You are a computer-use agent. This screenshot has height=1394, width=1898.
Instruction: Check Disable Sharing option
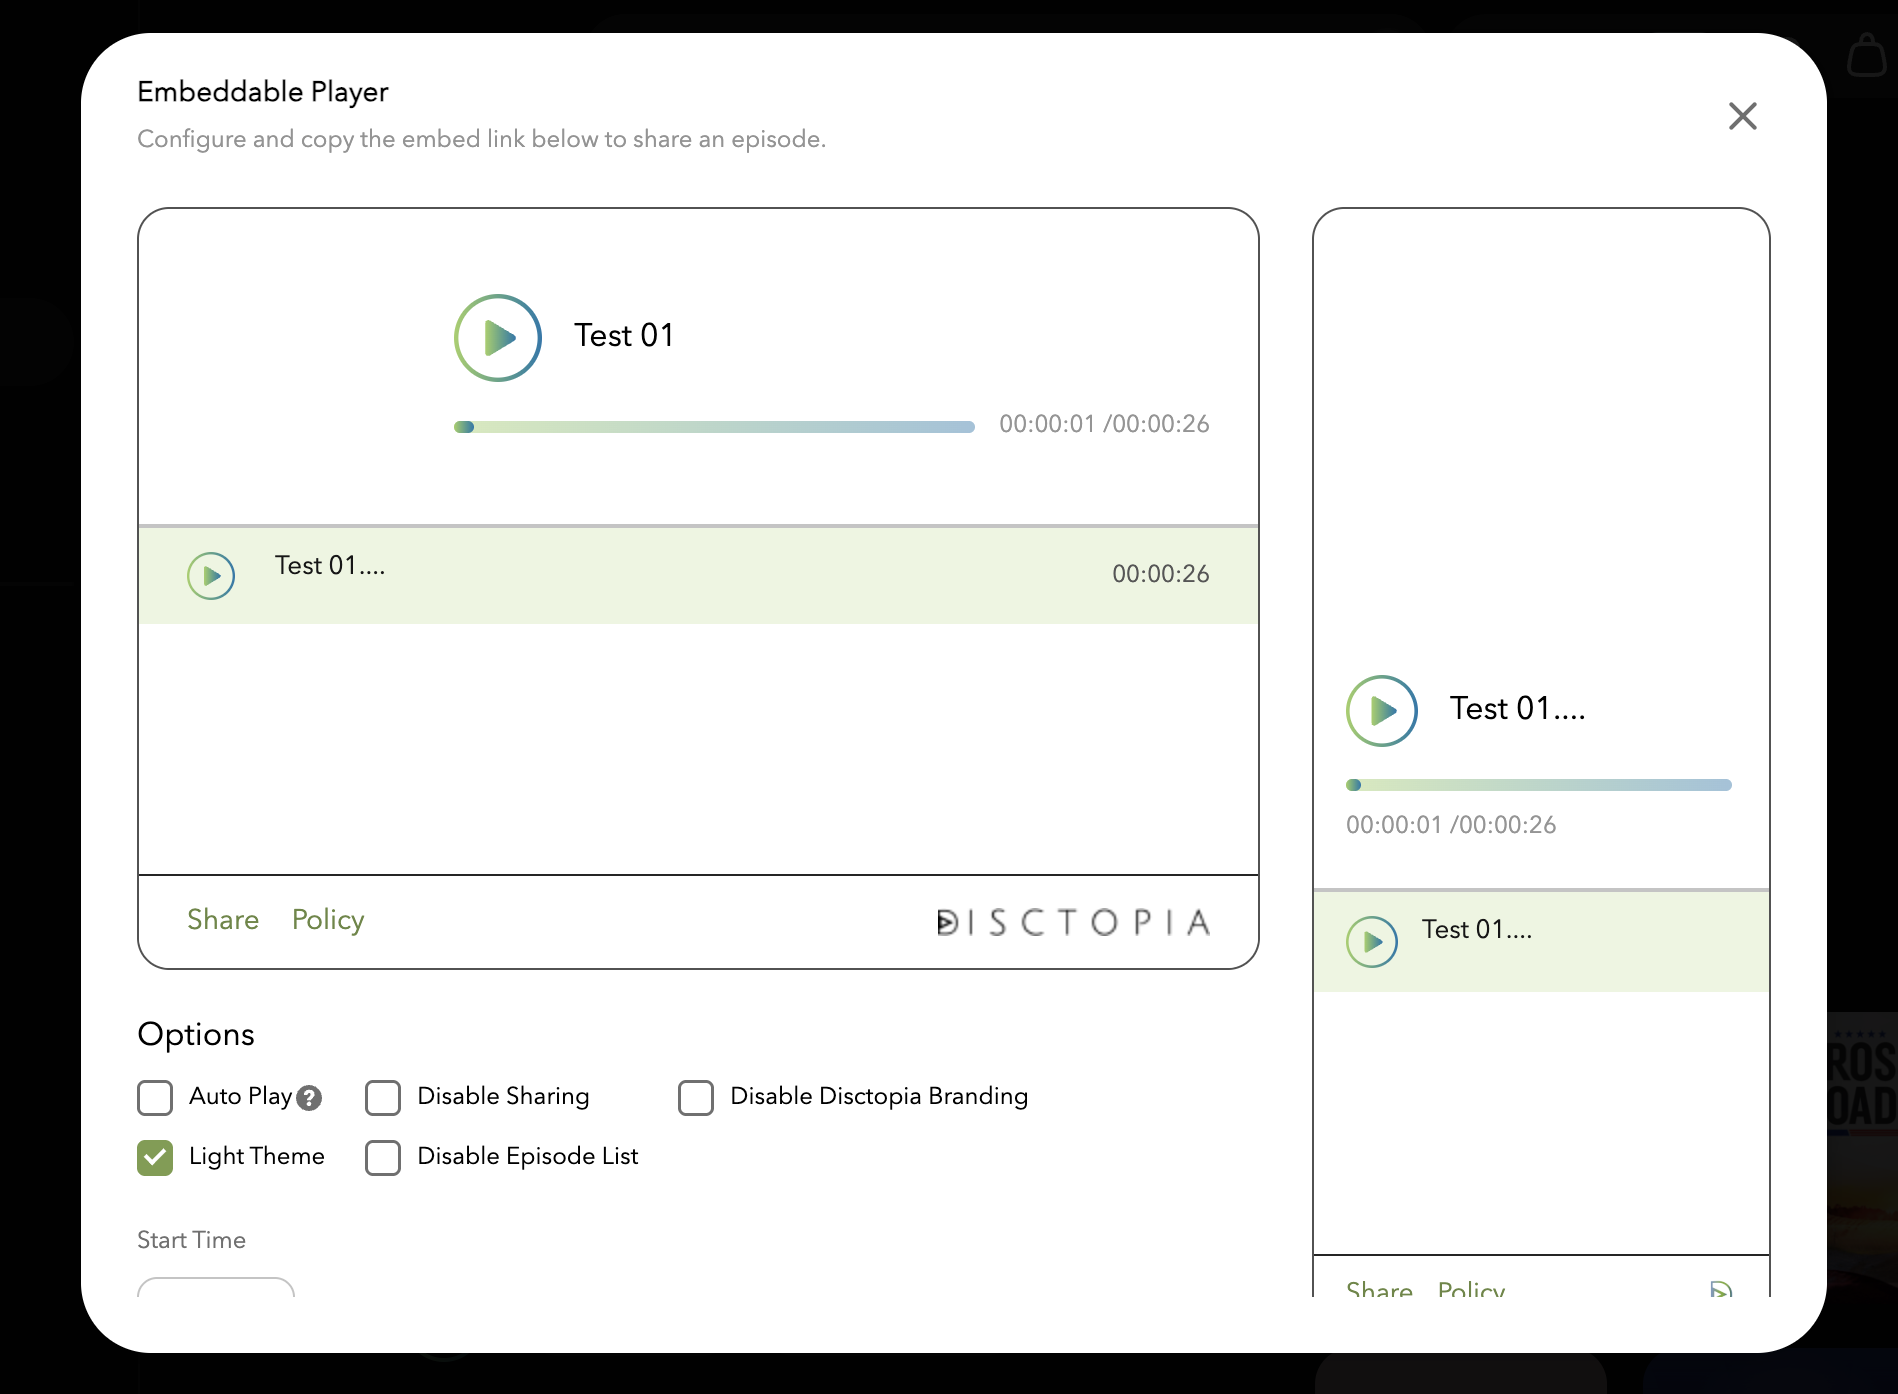point(383,1097)
